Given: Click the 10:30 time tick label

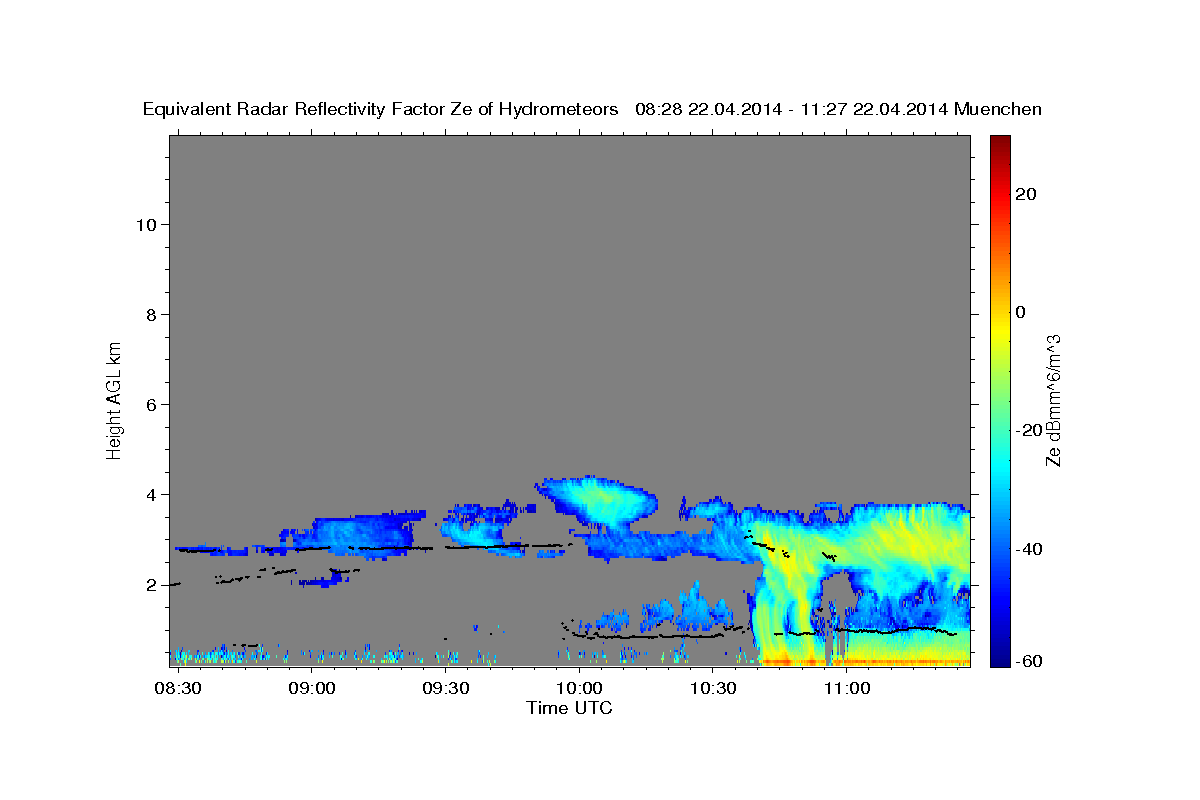Looking at the screenshot, I should [713, 689].
